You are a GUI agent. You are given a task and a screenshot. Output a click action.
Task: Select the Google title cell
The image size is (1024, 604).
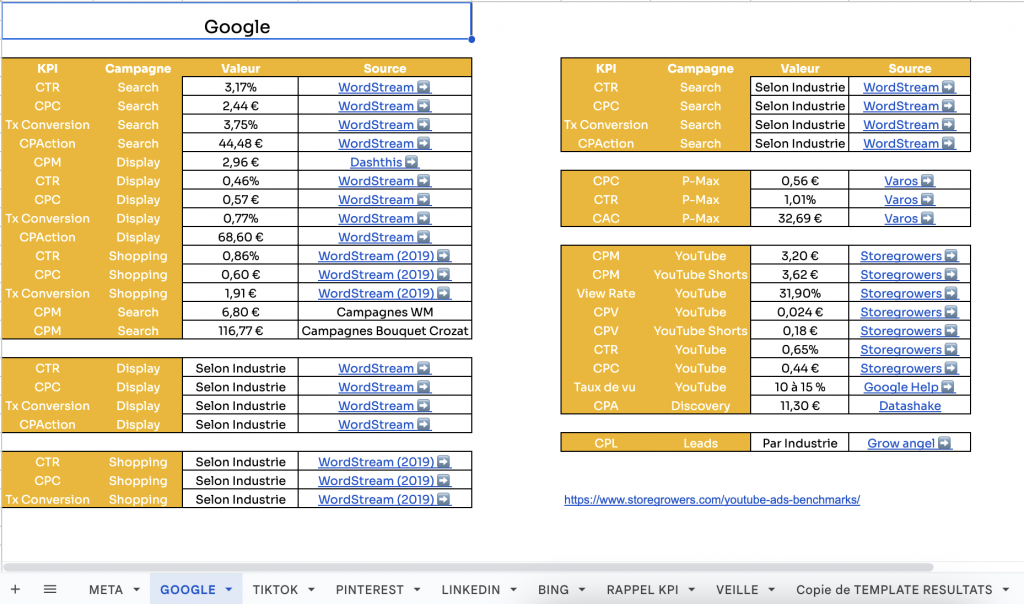pyautogui.click(x=237, y=22)
